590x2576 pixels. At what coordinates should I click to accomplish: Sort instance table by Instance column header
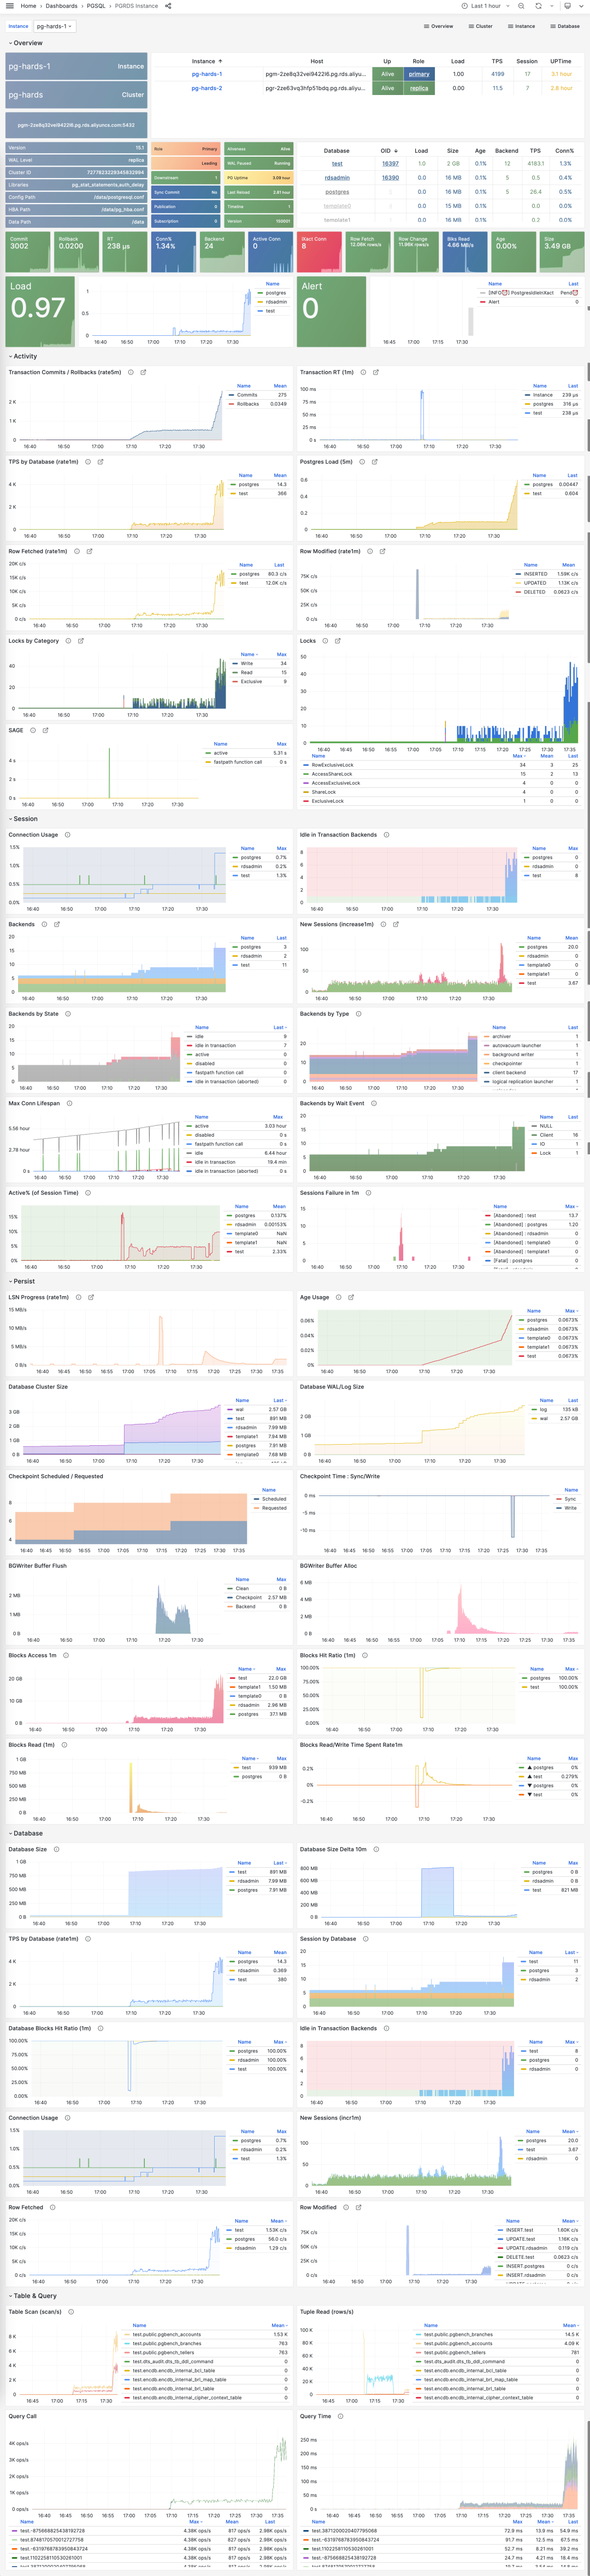click(x=207, y=61)
